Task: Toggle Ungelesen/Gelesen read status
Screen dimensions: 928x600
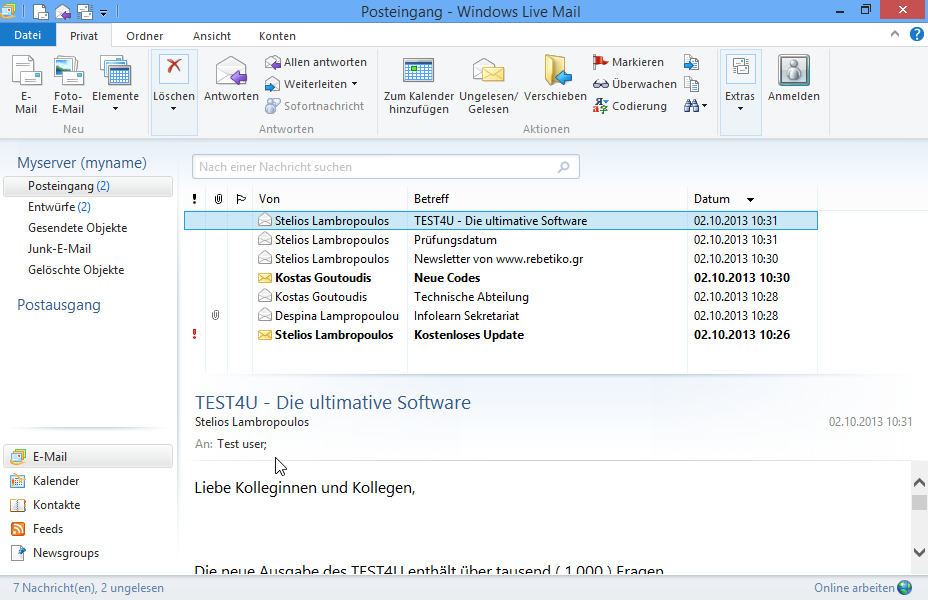Action: point(488,85)
